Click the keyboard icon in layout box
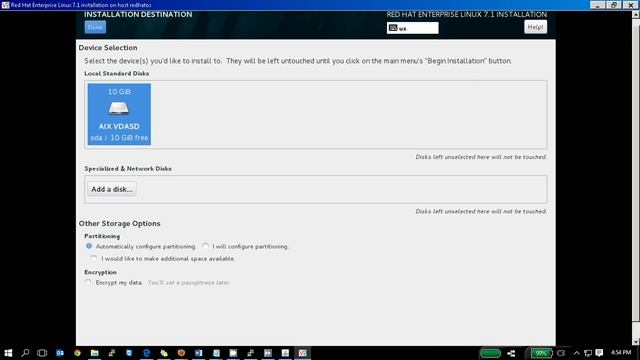 click(393, 28)
